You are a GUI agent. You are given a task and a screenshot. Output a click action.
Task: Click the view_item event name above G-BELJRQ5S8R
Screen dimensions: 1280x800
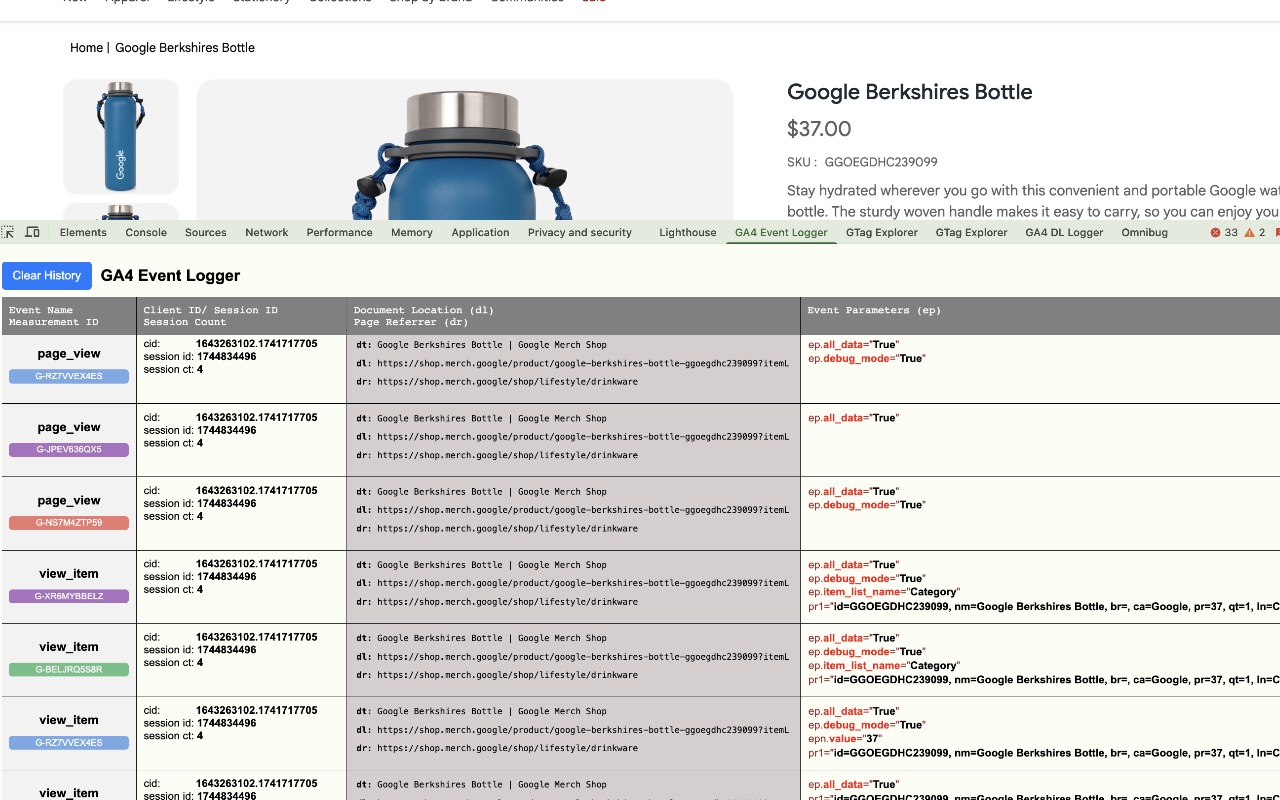69,647
